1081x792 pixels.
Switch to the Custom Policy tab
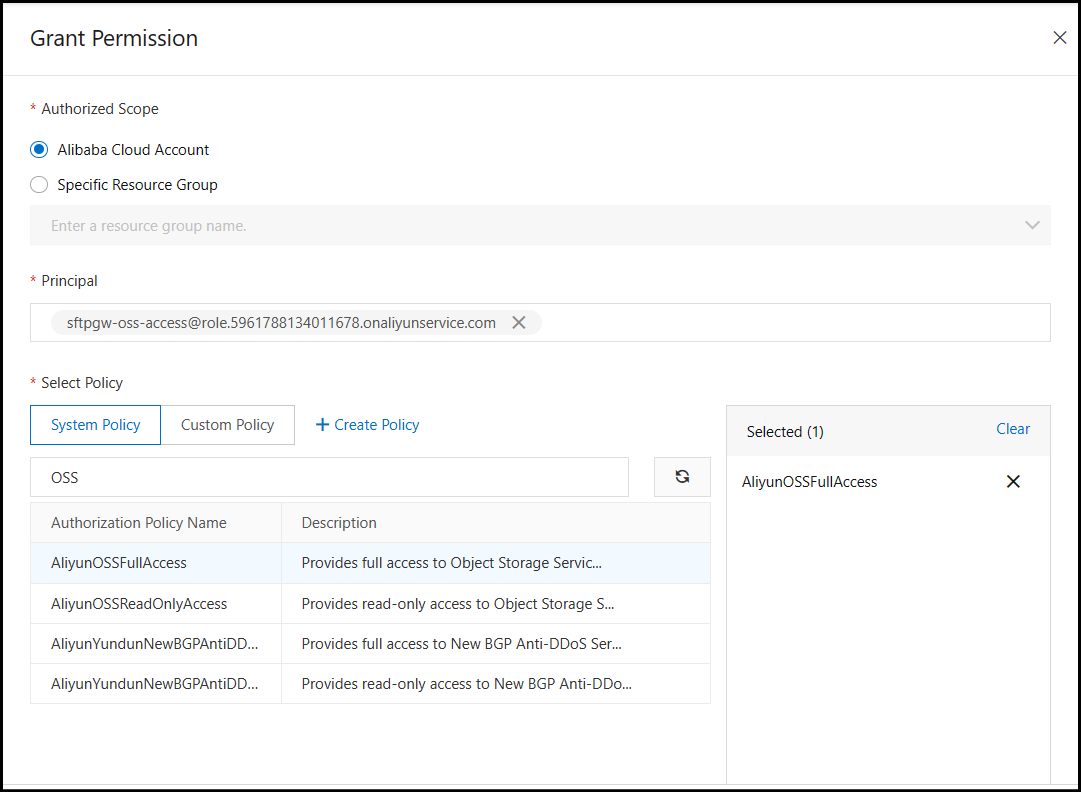(227, 425)
